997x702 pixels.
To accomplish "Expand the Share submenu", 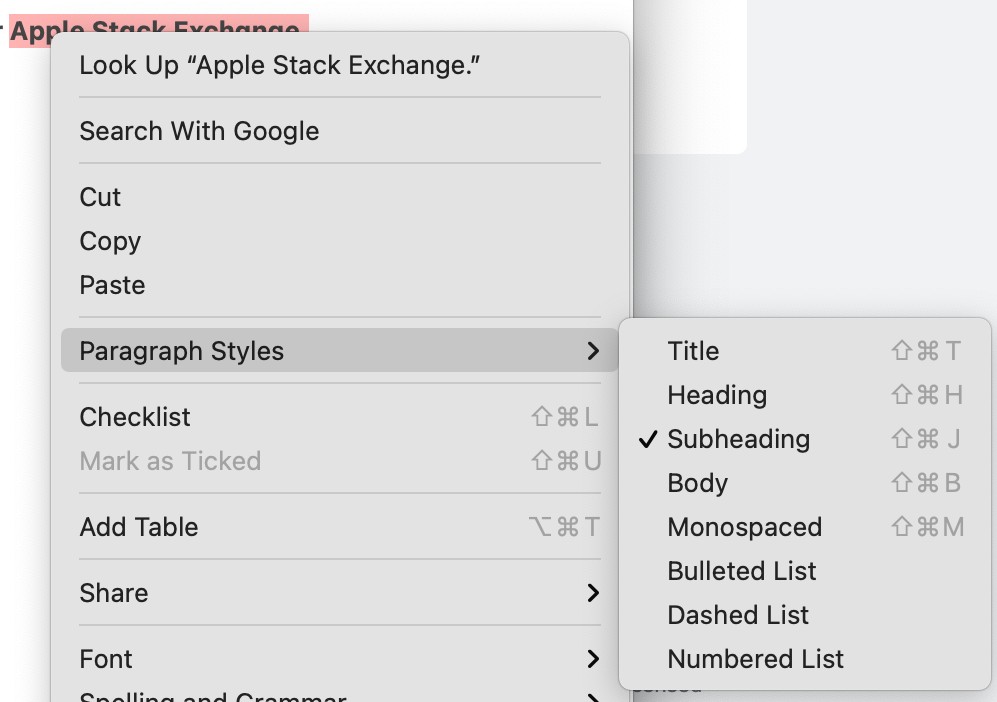I will [x=113, y=593].
